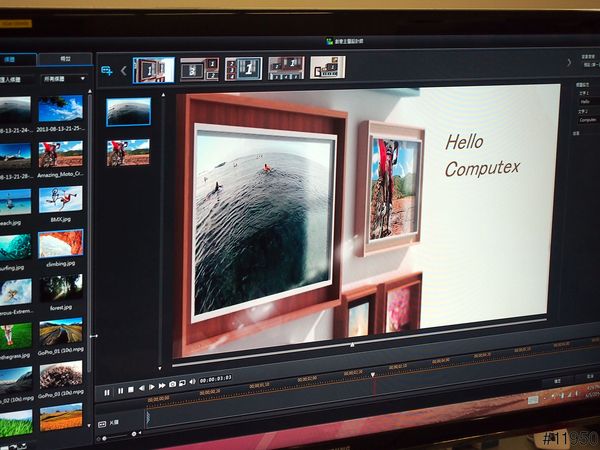The image size is (600, 450).
Task: Show next theme templates with right arrow
Action: (x=569, y=62)
